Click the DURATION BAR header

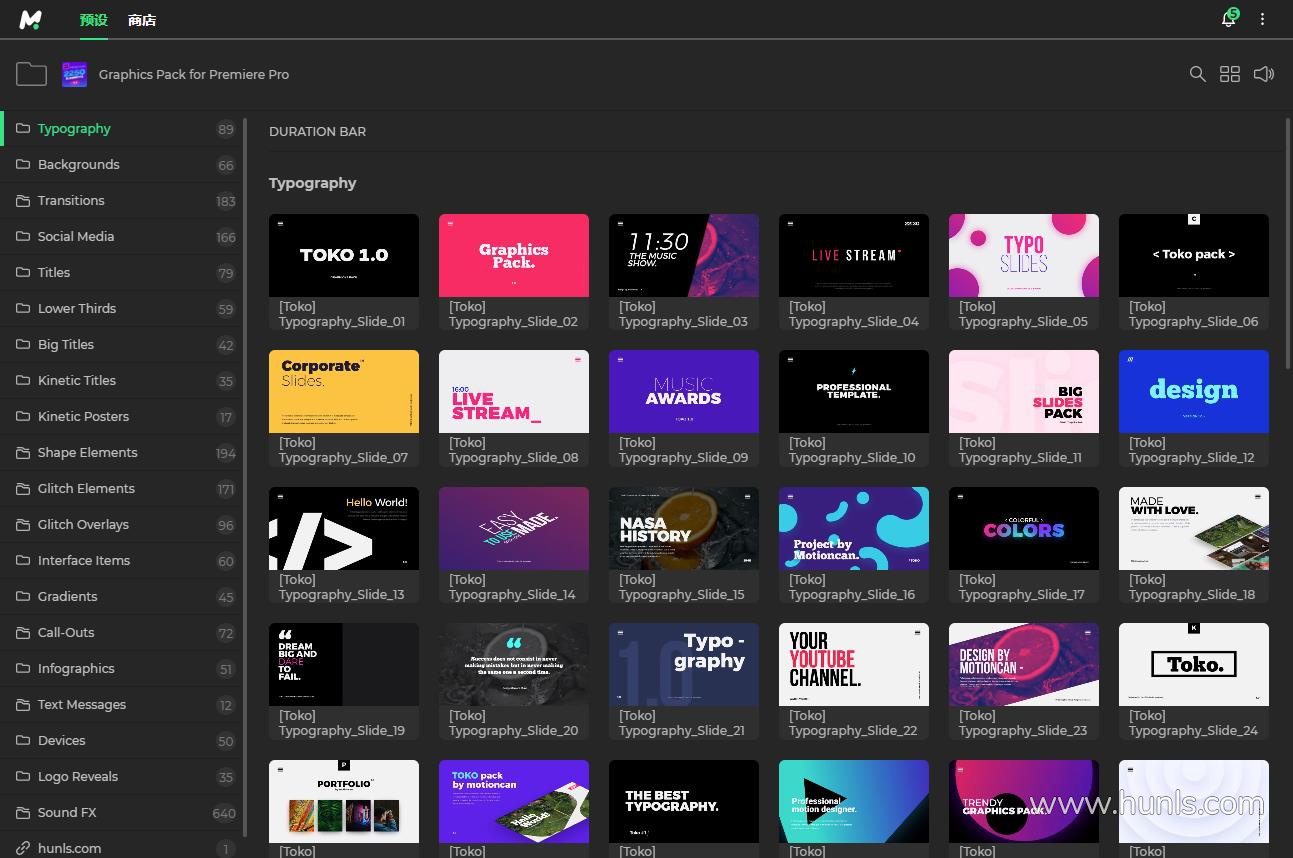point(317,131)
